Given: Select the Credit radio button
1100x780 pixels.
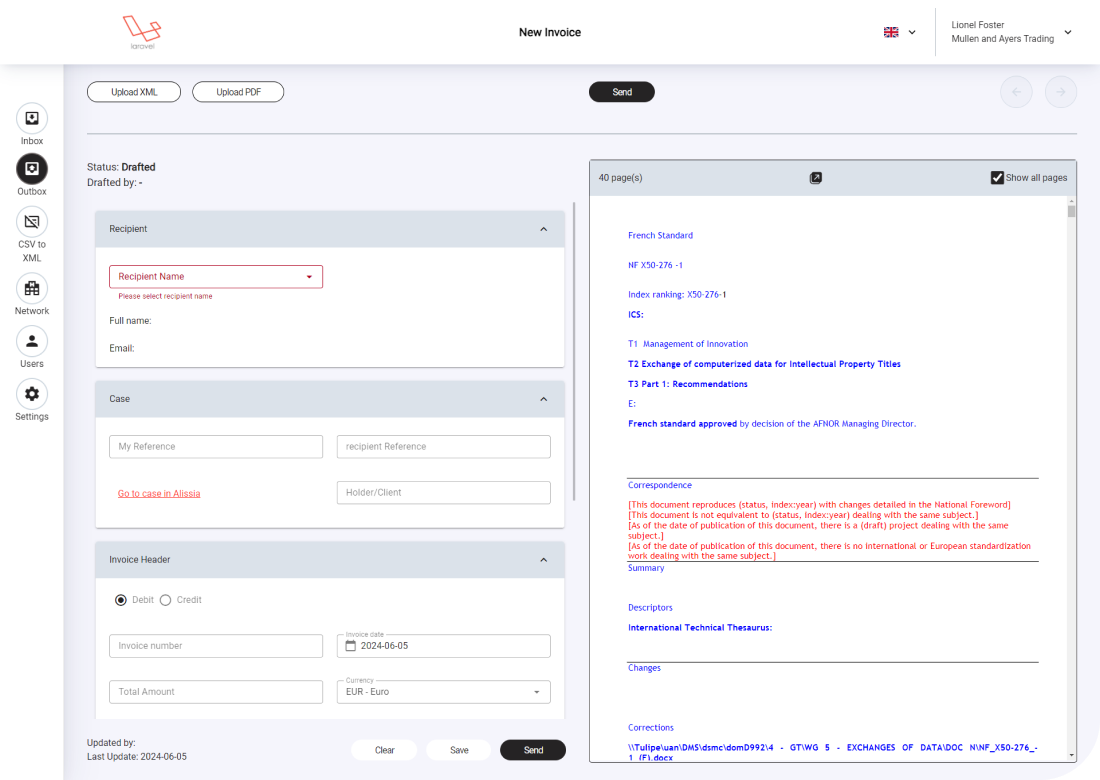Looking at the screenshot, I should [166, 600].
